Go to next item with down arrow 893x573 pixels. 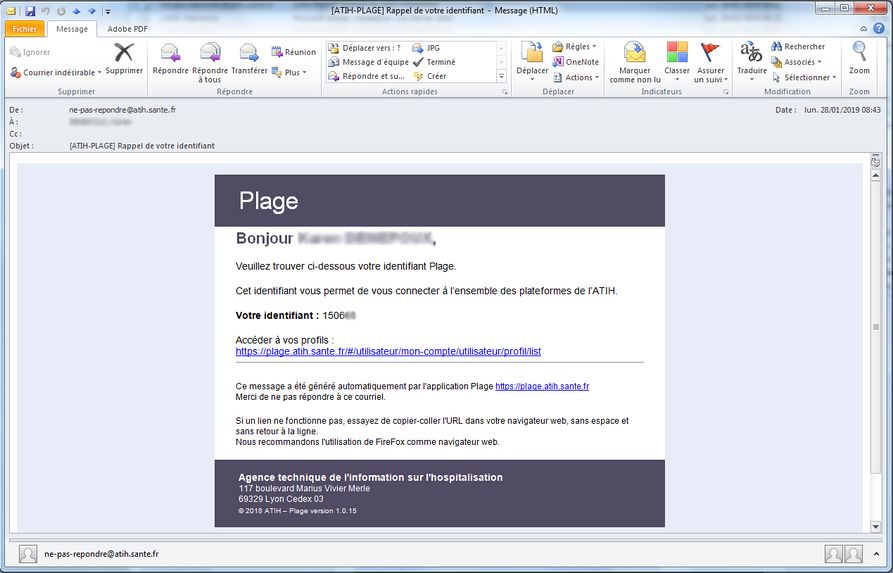click(92, 11)
